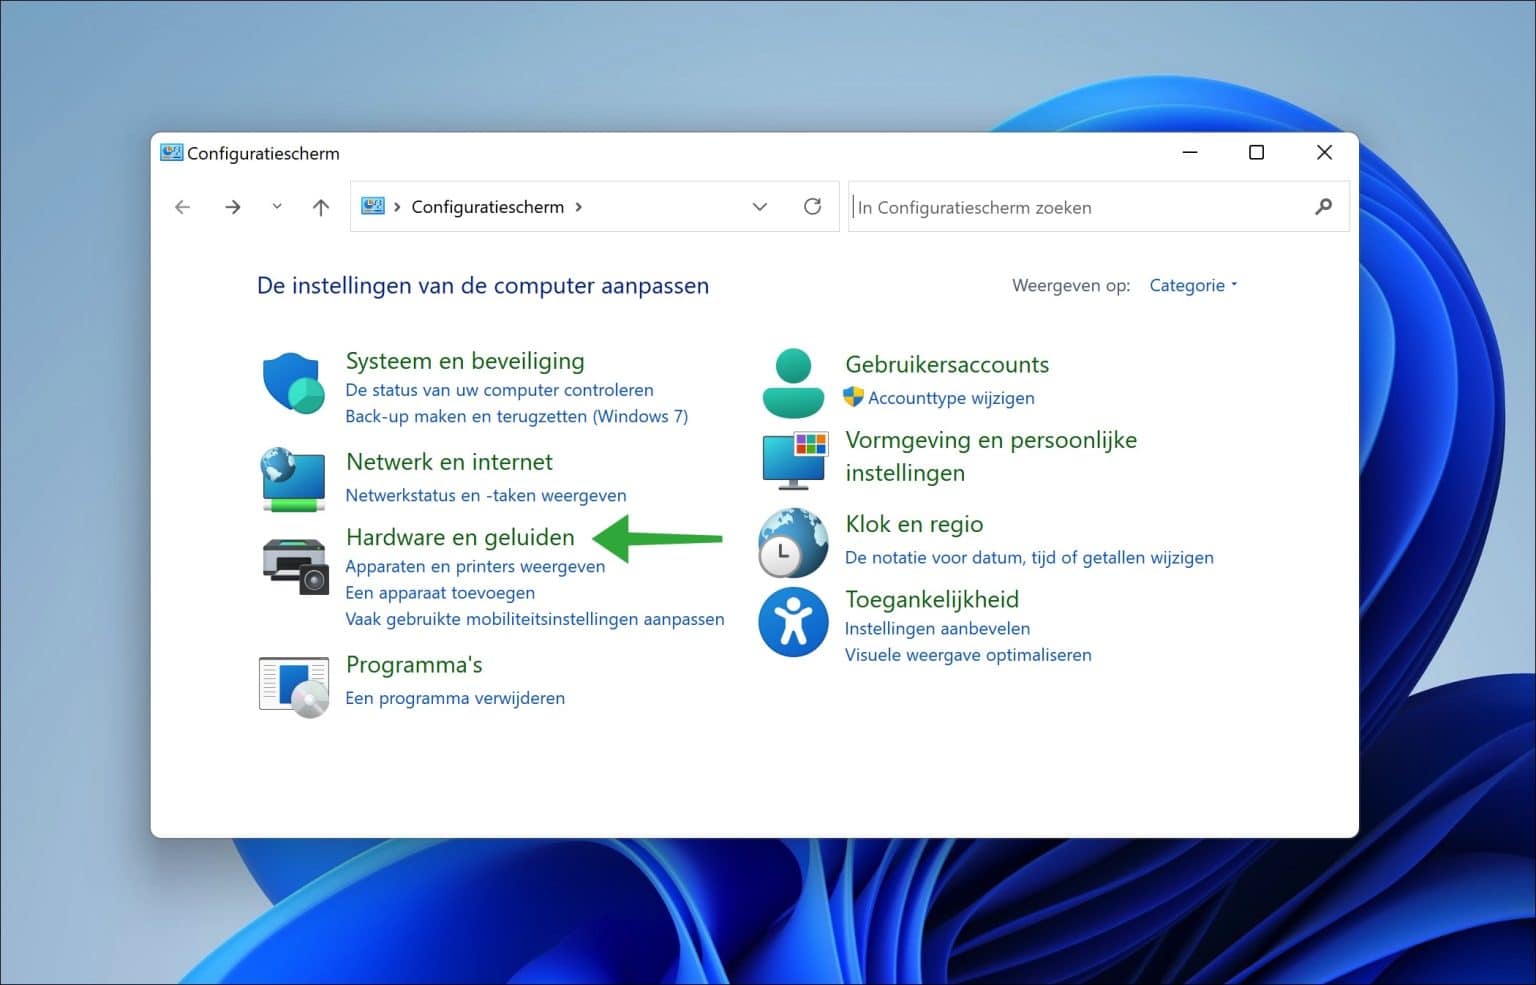
Task: Click Een programma verwijderen link
Action: (455, 698)
